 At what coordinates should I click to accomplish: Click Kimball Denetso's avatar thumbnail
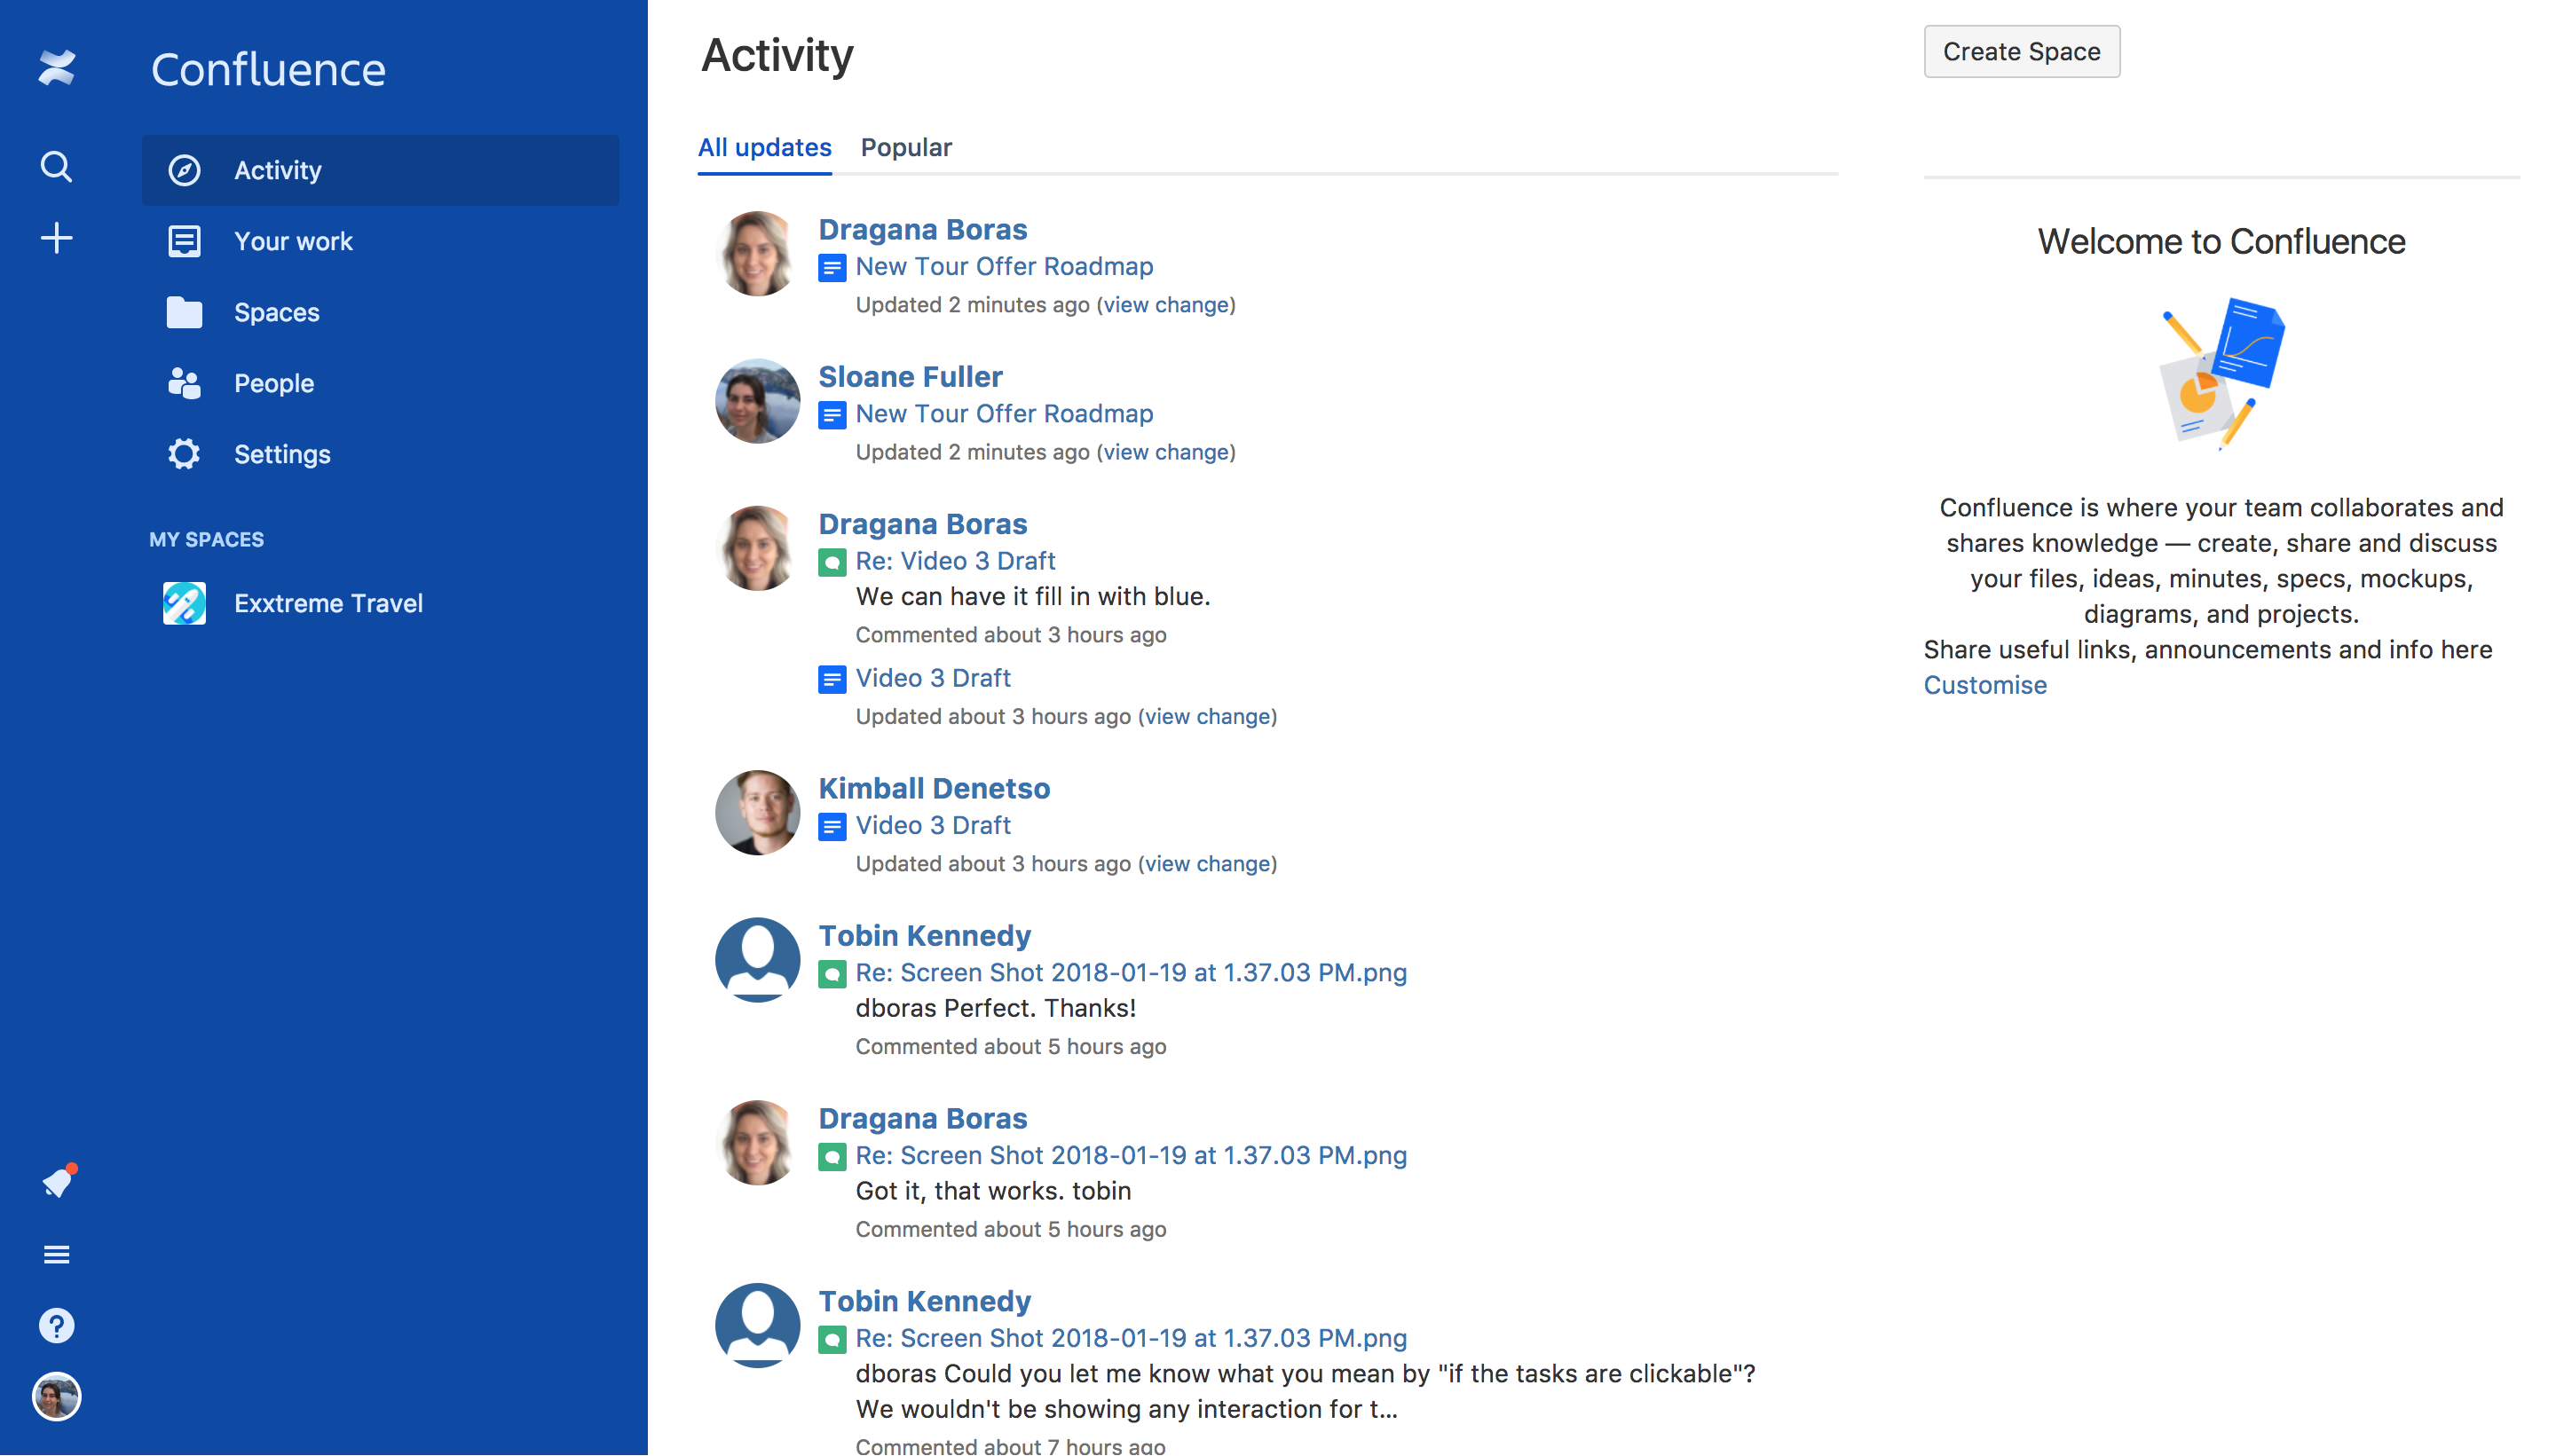757,812
